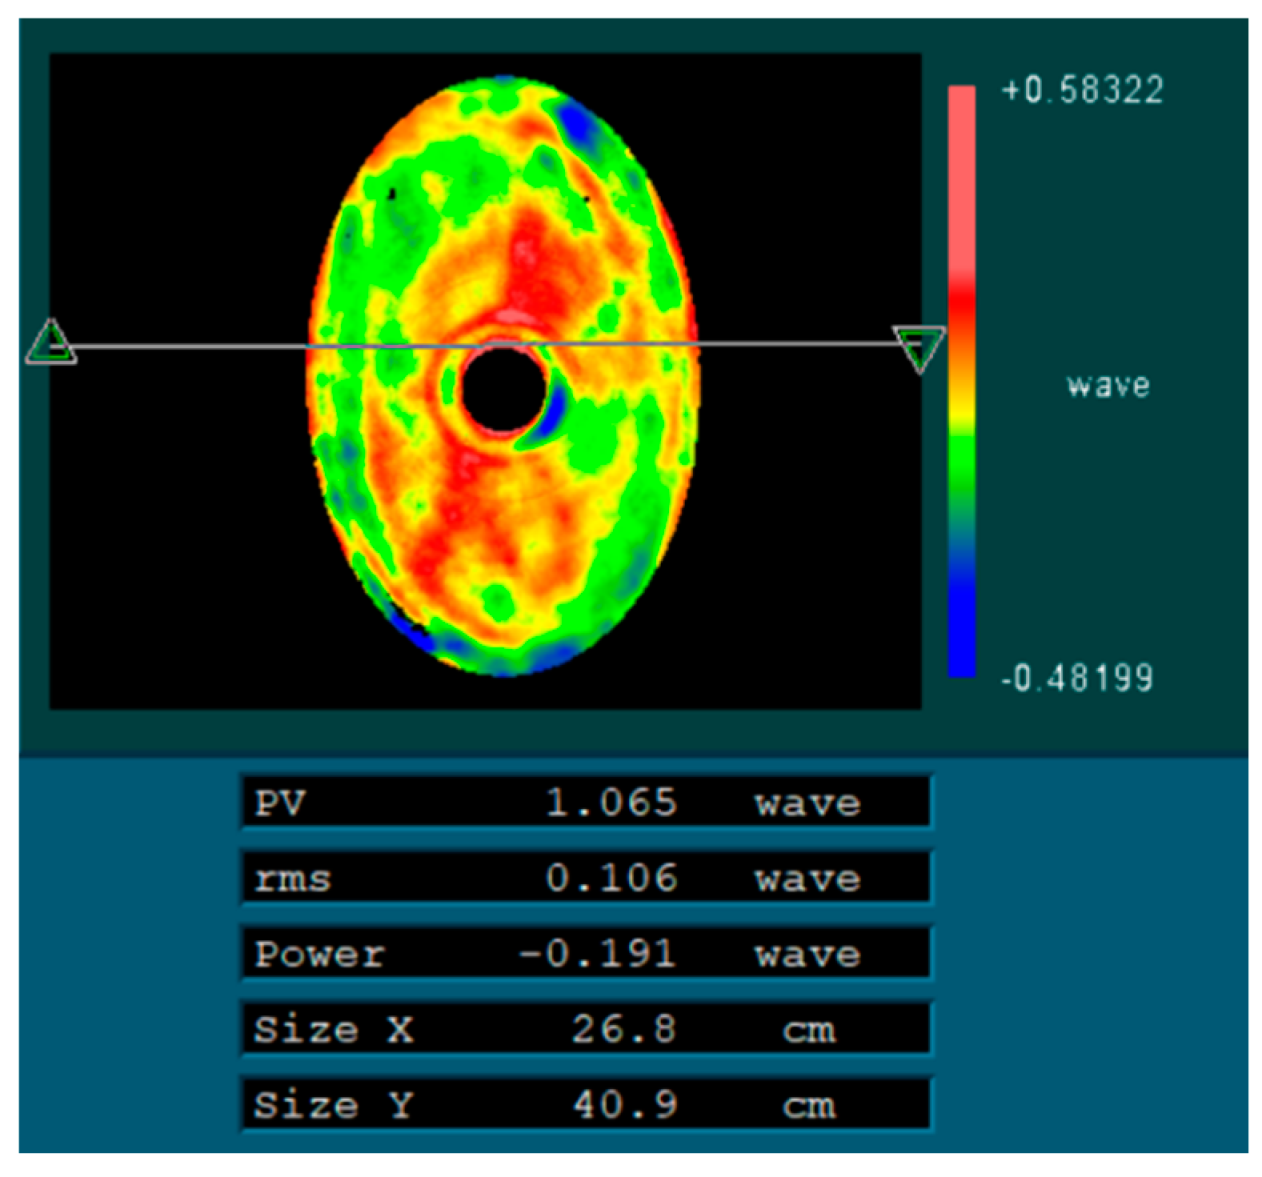Click the rms value 0.106
Image resolution: width=1262 pixels, height=1177 pixels.
click(611, 879)
